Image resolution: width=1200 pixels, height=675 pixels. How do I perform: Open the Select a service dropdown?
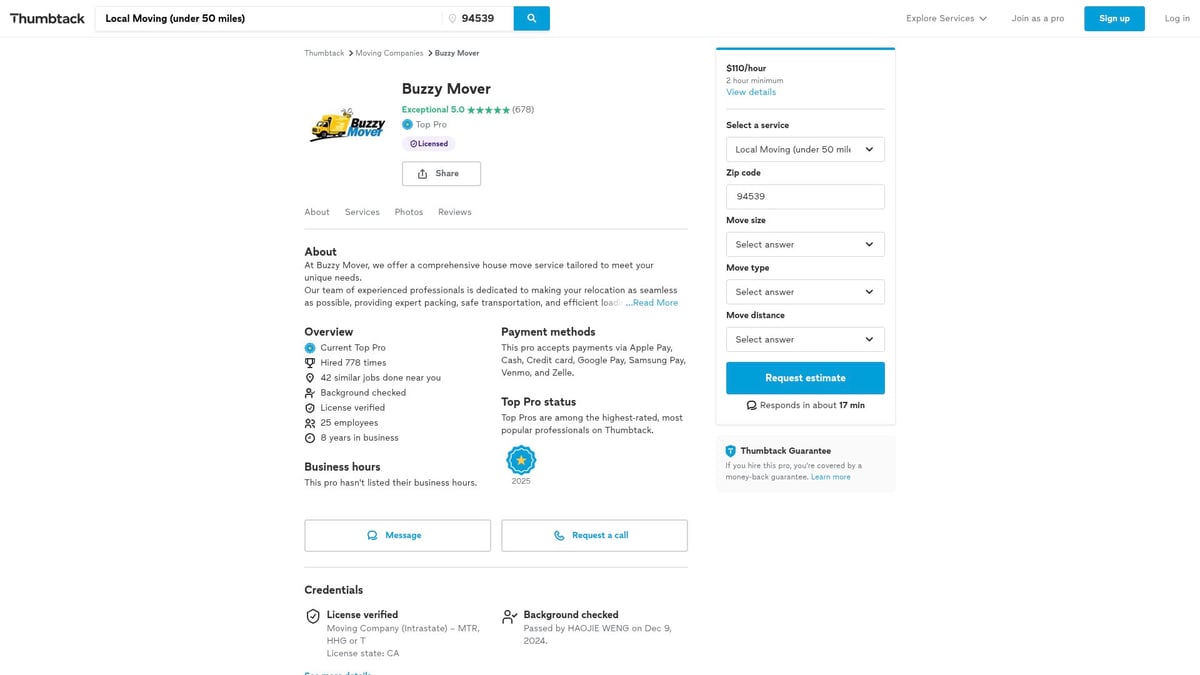tap(805, 150)
